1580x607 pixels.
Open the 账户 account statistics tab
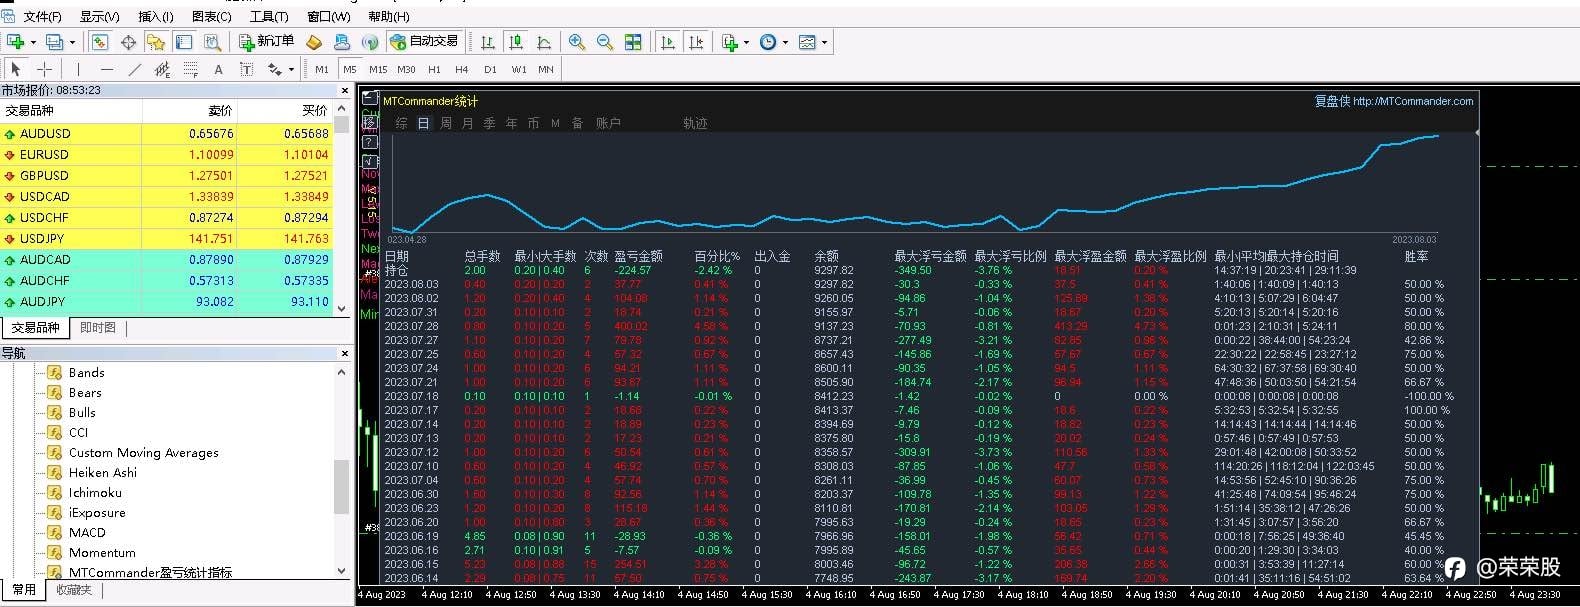pyautogui.click(x=608, y=123)
